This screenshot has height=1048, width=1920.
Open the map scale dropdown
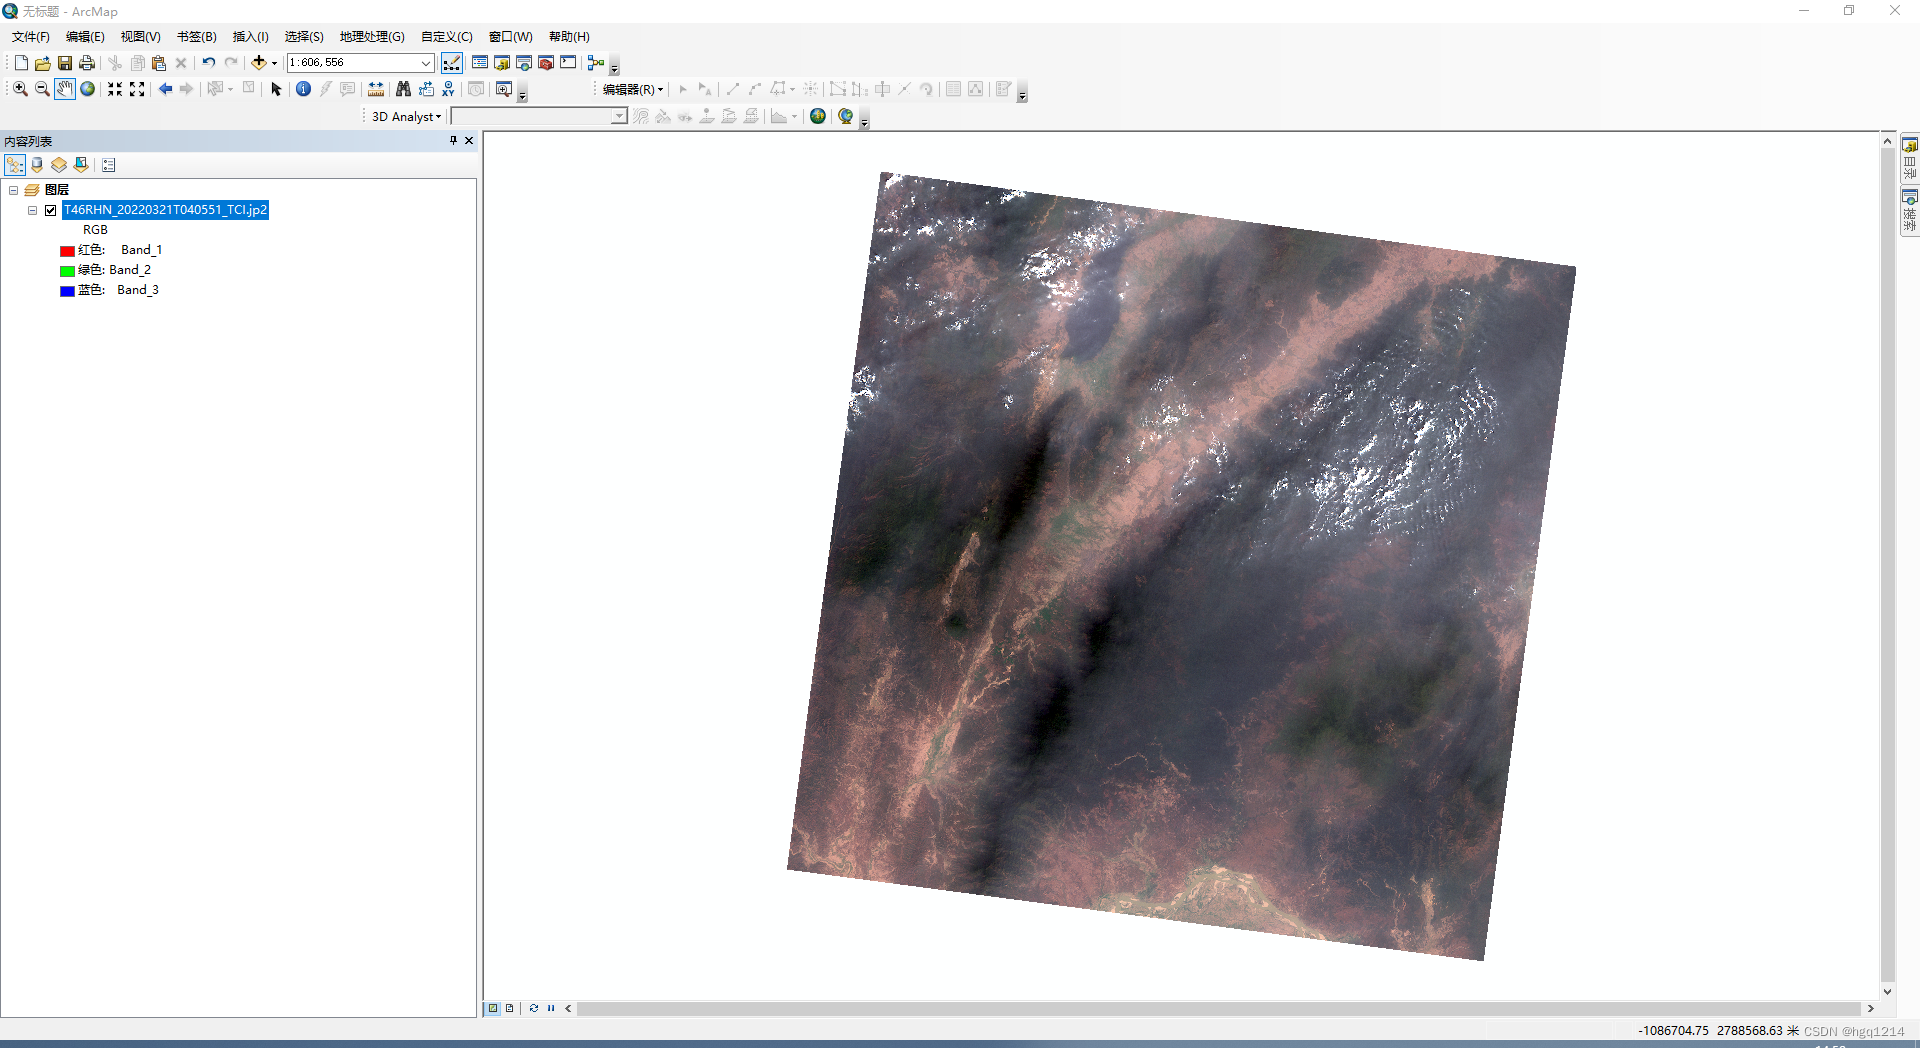tap(426, 63)
